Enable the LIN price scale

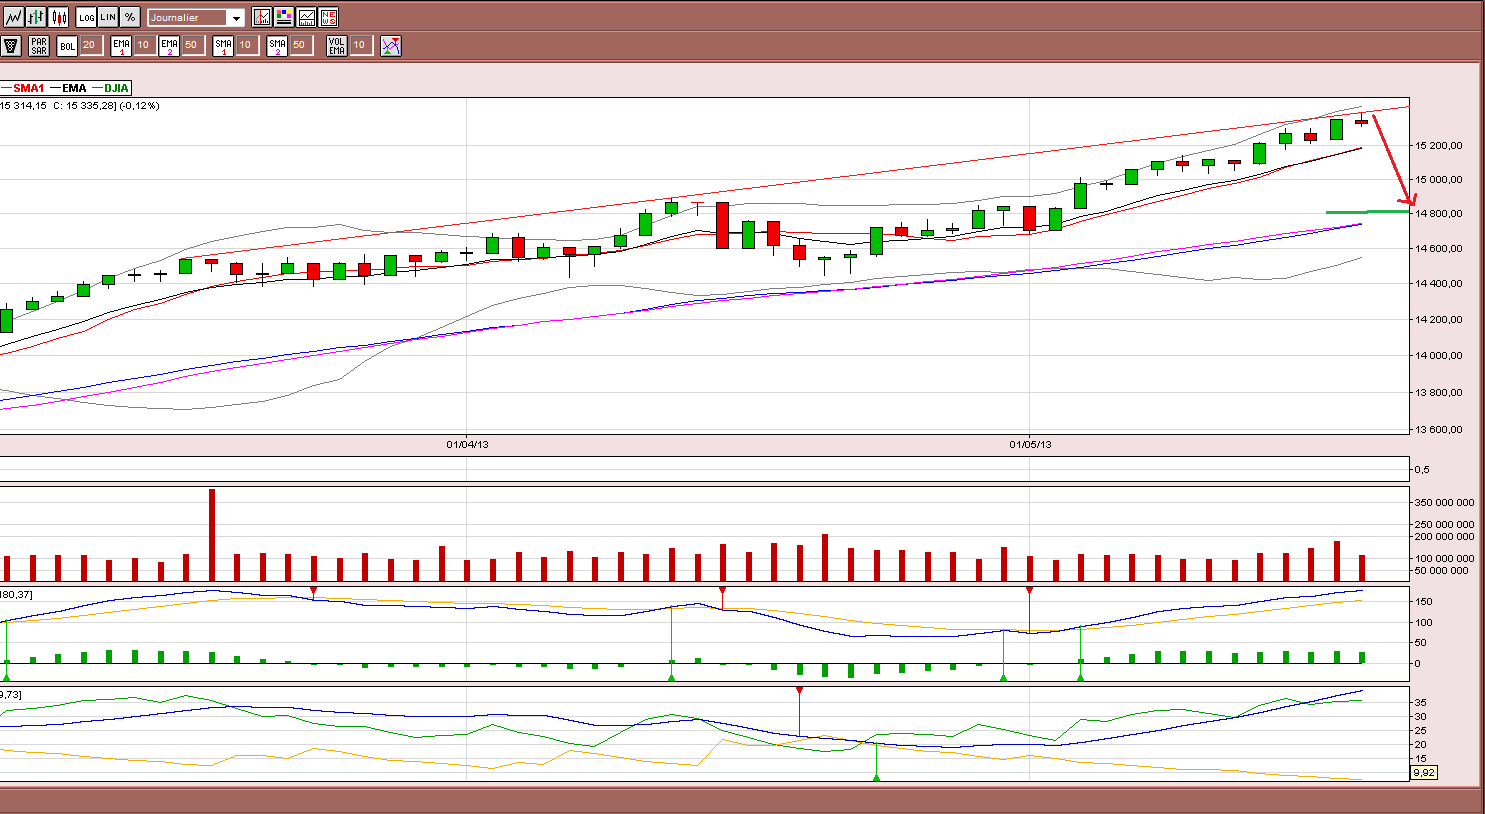point(108,17)
